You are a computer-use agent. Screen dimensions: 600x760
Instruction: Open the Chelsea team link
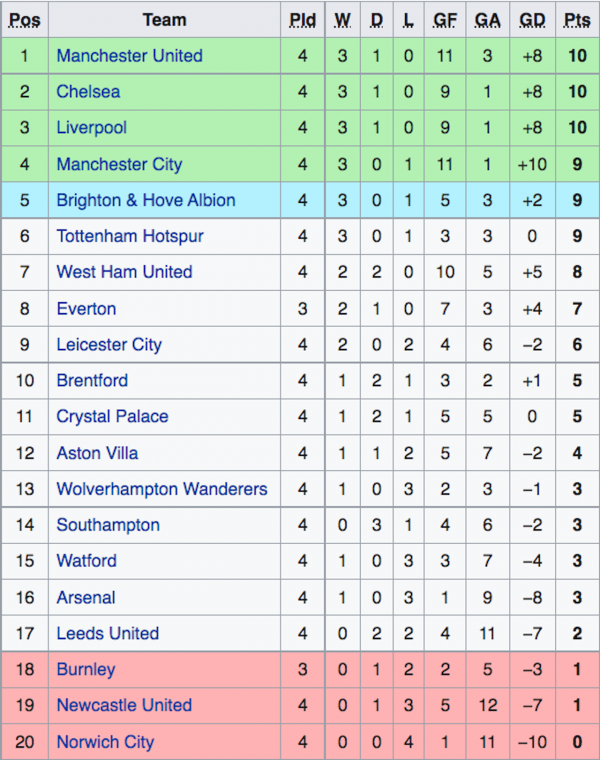pyautogui.click(x=88, y=92)
